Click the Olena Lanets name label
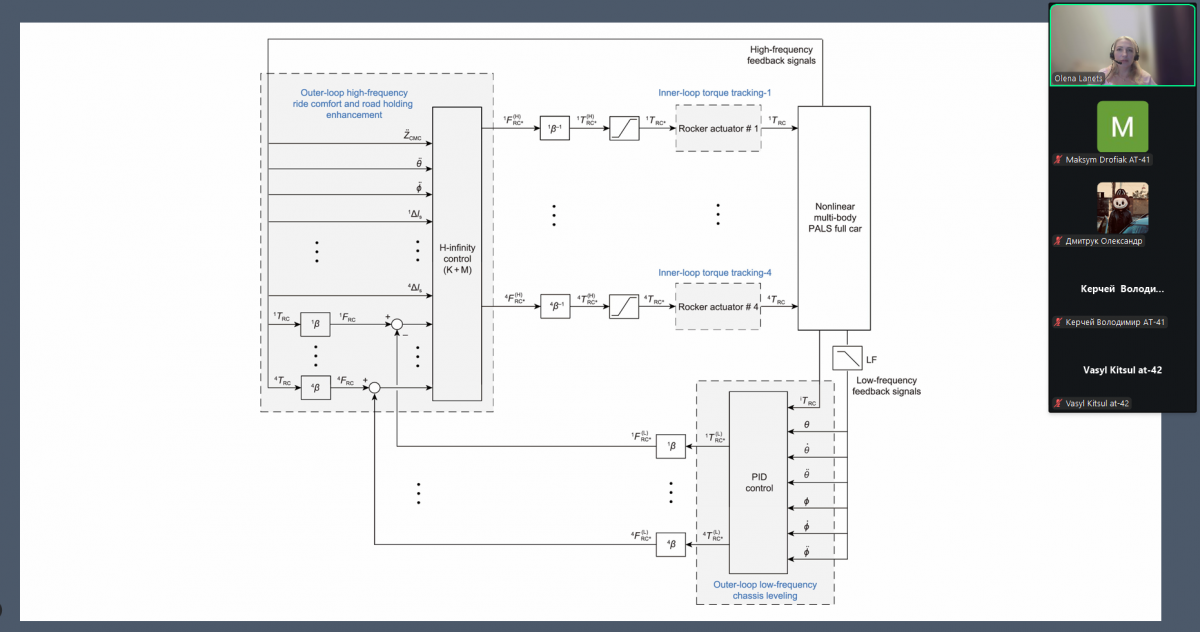 1080,78
